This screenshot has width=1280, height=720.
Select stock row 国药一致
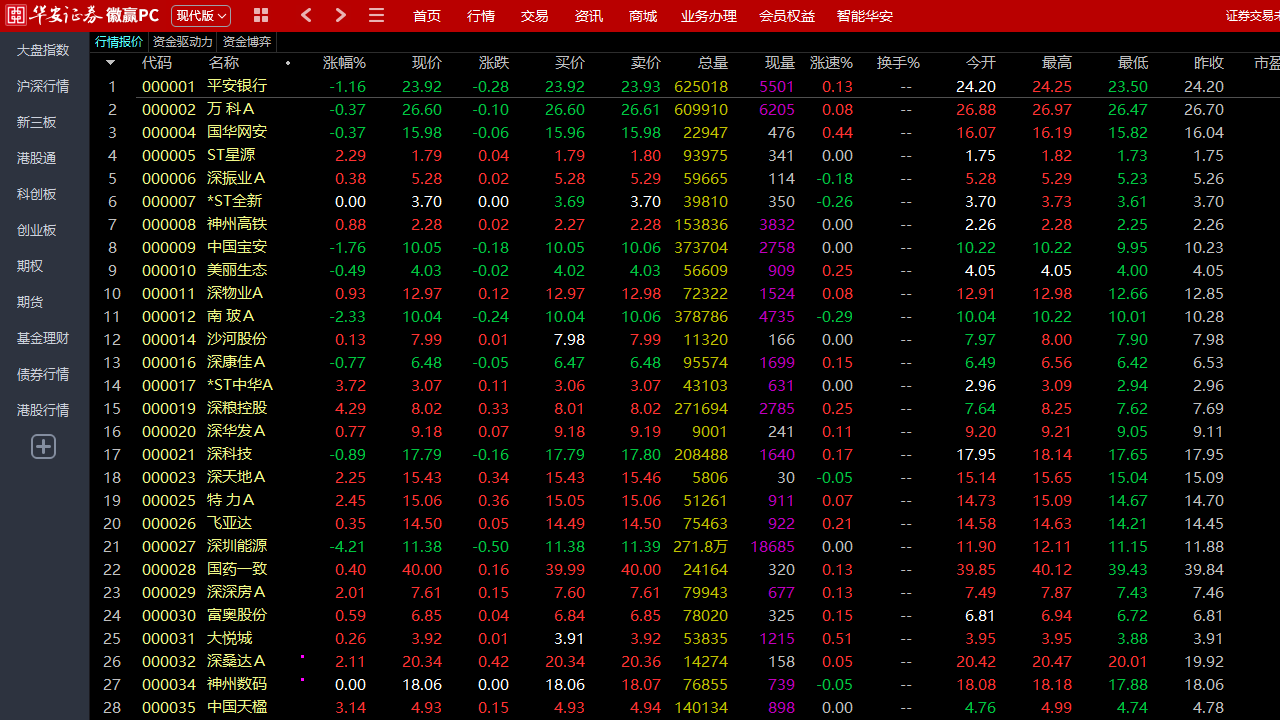click(x=685, y=569)
